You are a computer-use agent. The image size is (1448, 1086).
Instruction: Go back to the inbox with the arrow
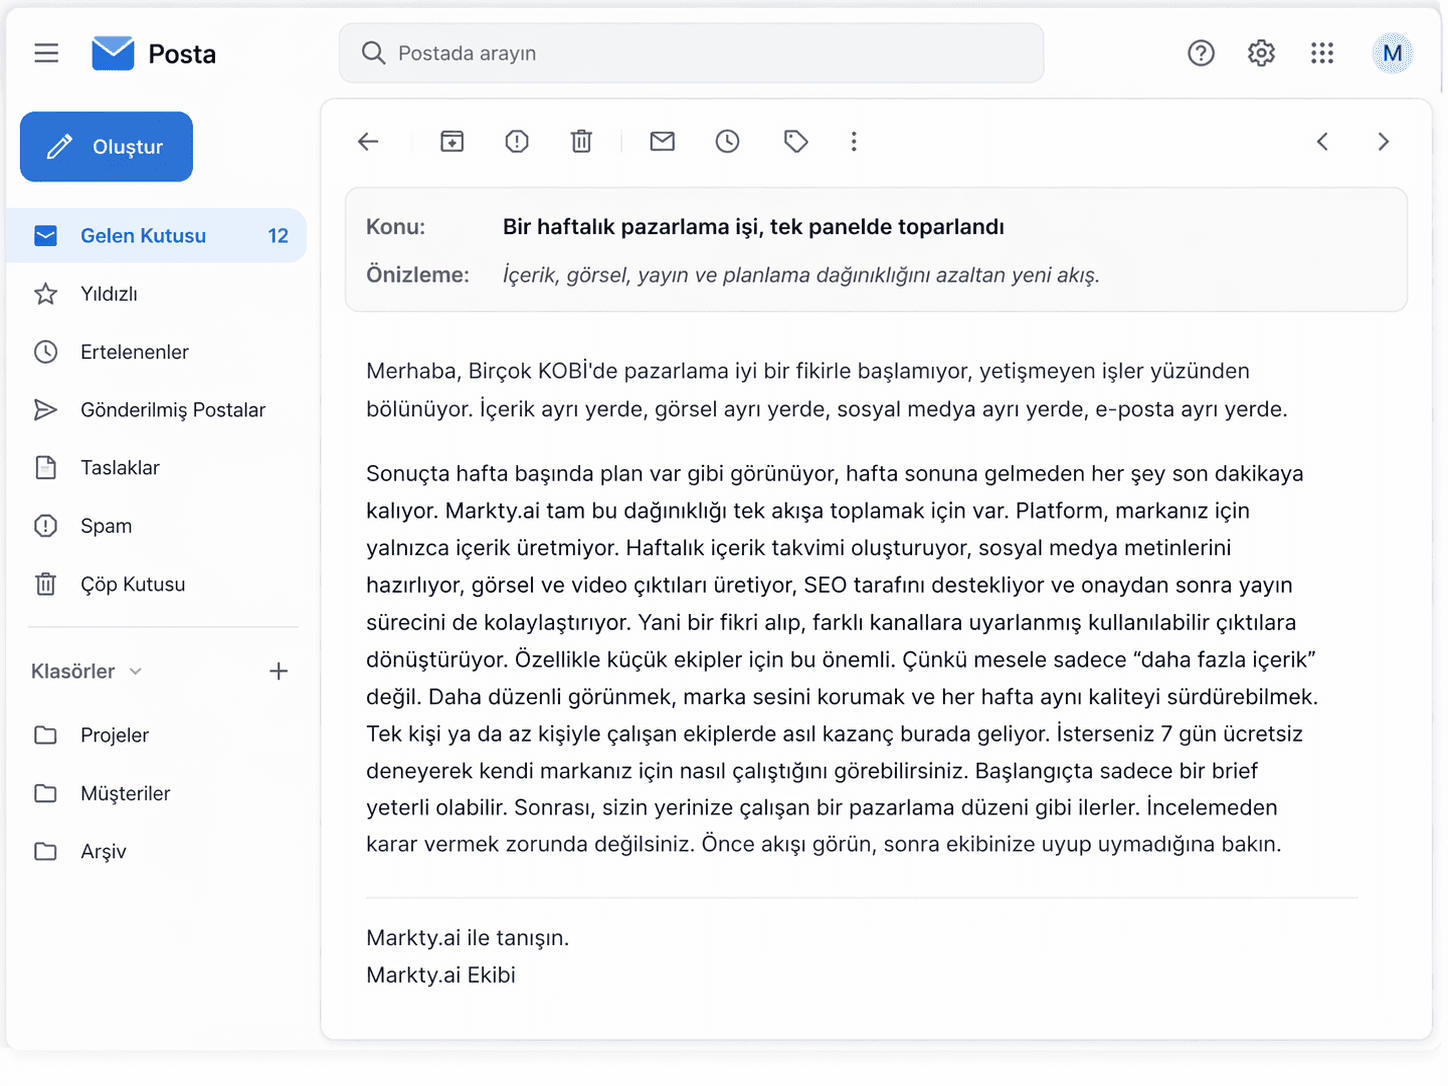pos(367,141)
